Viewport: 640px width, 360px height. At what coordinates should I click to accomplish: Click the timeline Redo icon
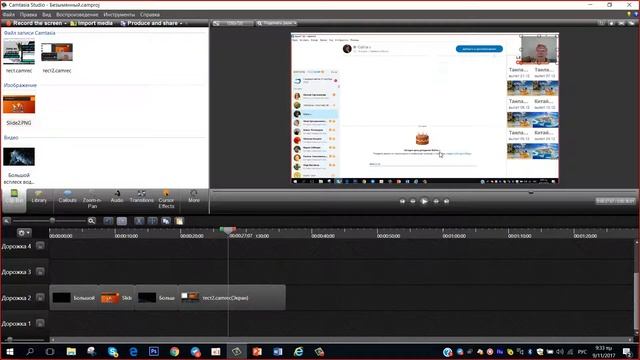click(x=122, y=221)
